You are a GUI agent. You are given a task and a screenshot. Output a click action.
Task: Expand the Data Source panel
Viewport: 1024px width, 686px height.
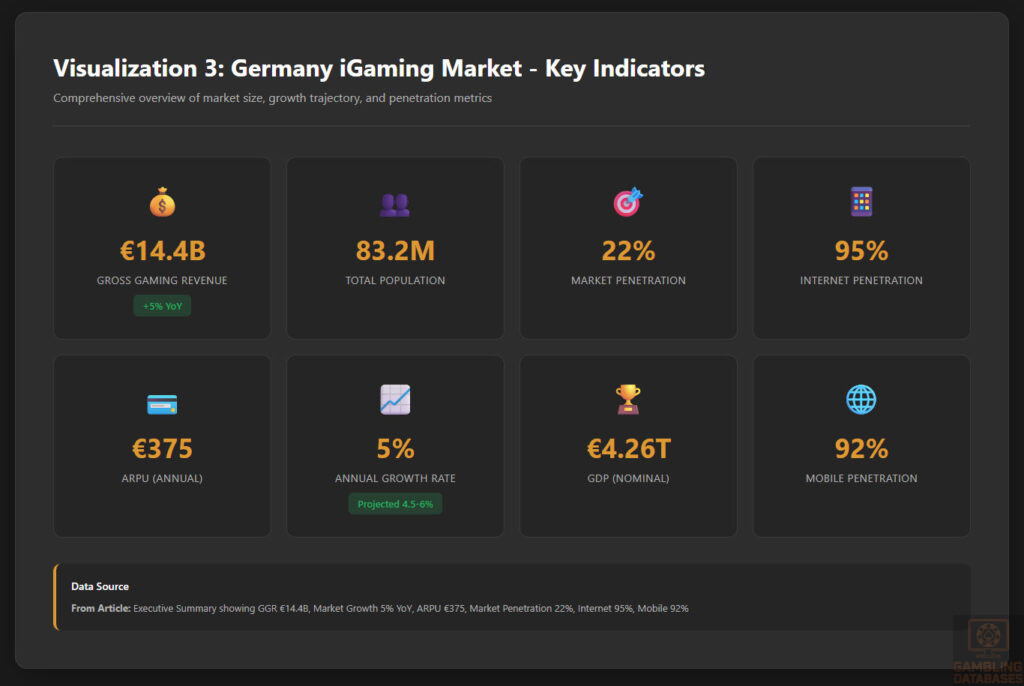[512, 598]
